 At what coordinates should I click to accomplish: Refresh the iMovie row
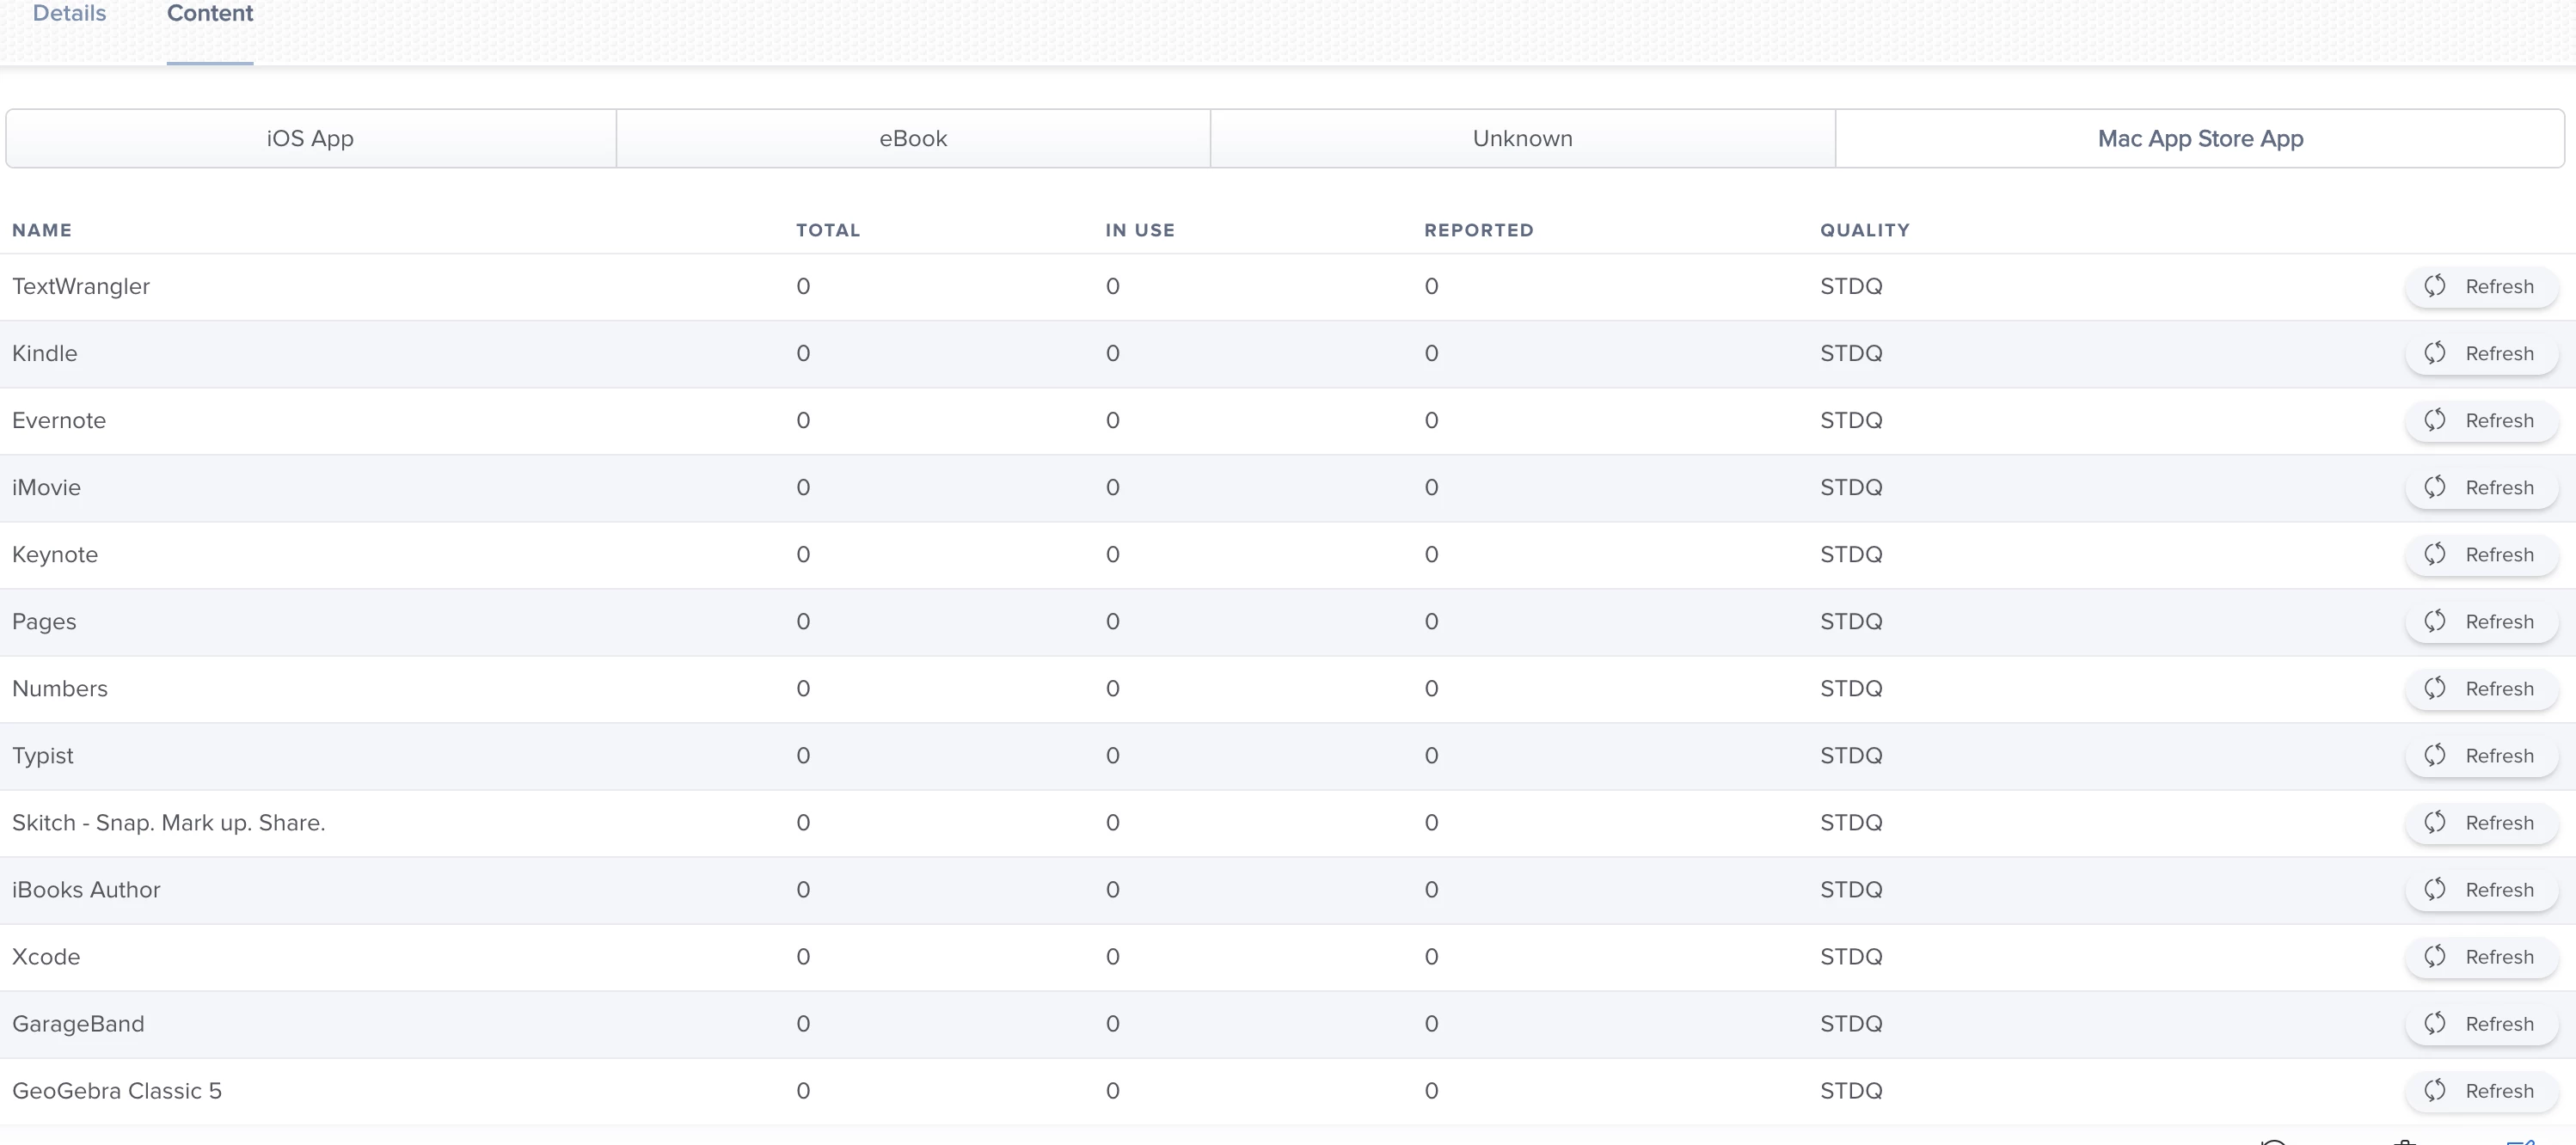pos(2481,488)
